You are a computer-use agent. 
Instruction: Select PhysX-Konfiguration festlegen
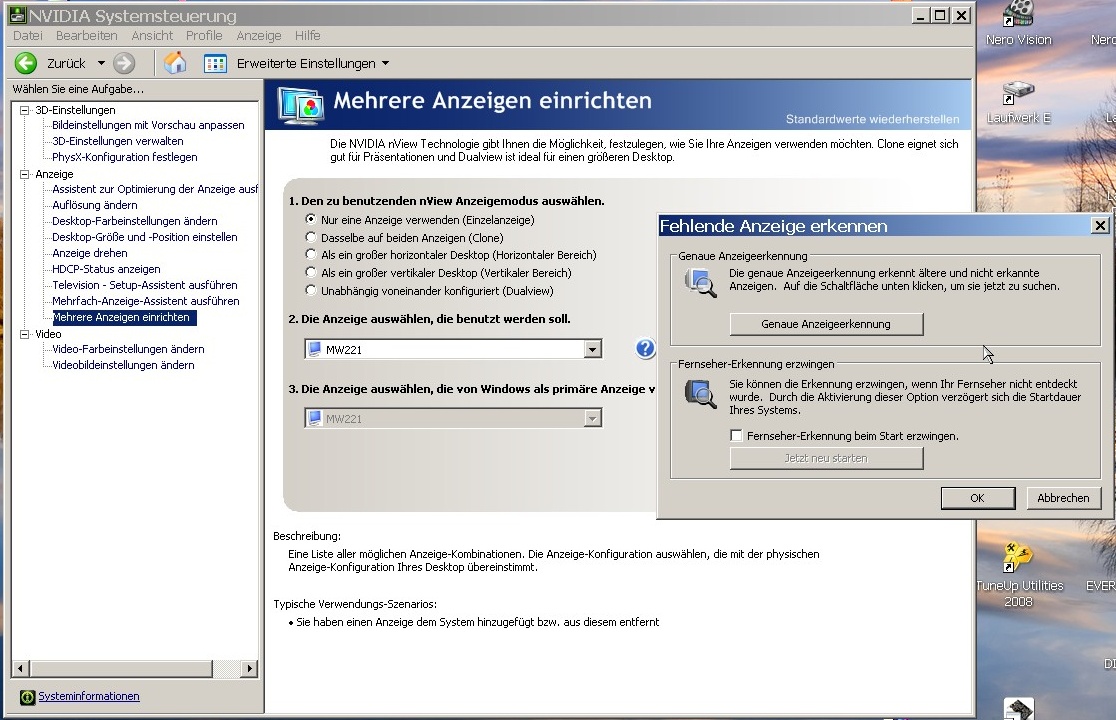[x=125, y=157]
